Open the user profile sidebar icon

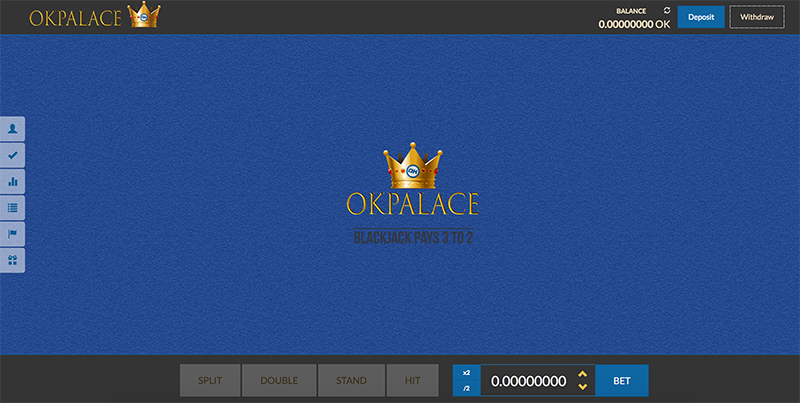12,129
